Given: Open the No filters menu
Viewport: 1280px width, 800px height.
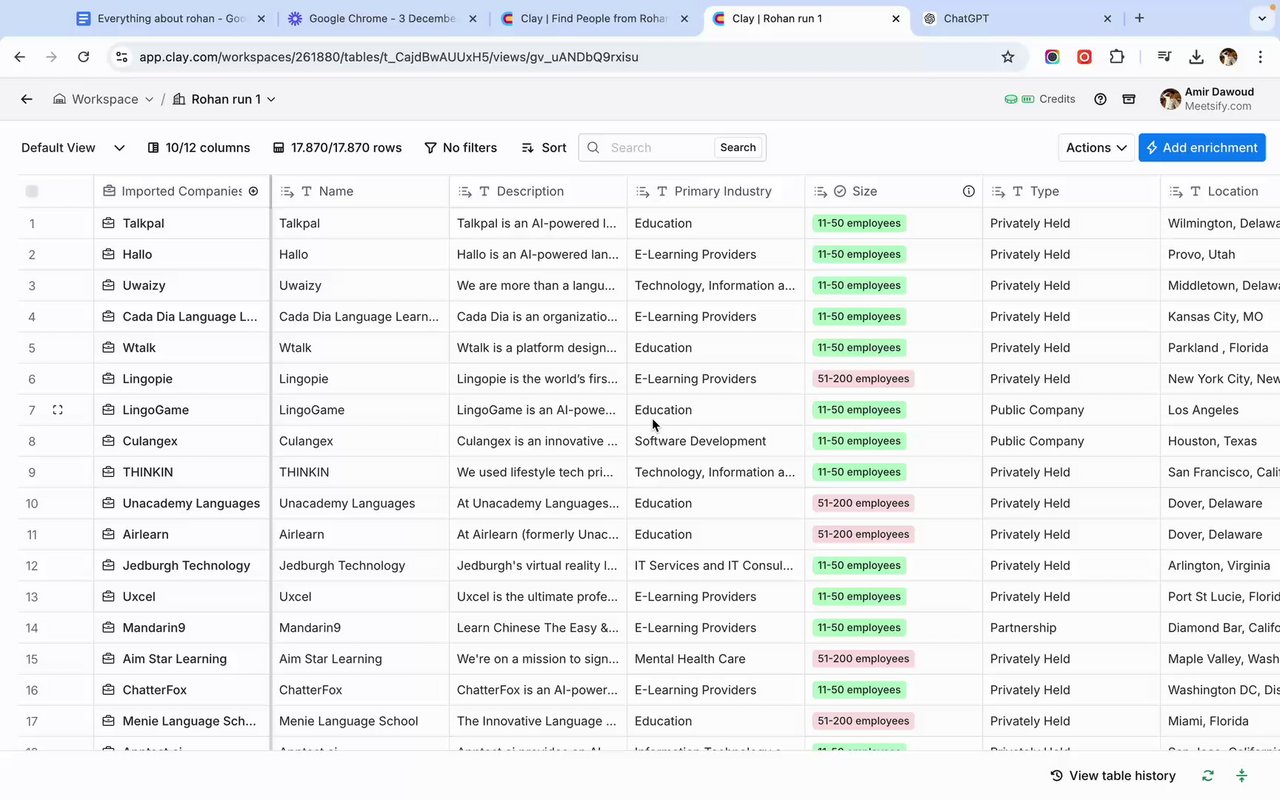Looking at the screenshot, I should click(x=461, y=148).
